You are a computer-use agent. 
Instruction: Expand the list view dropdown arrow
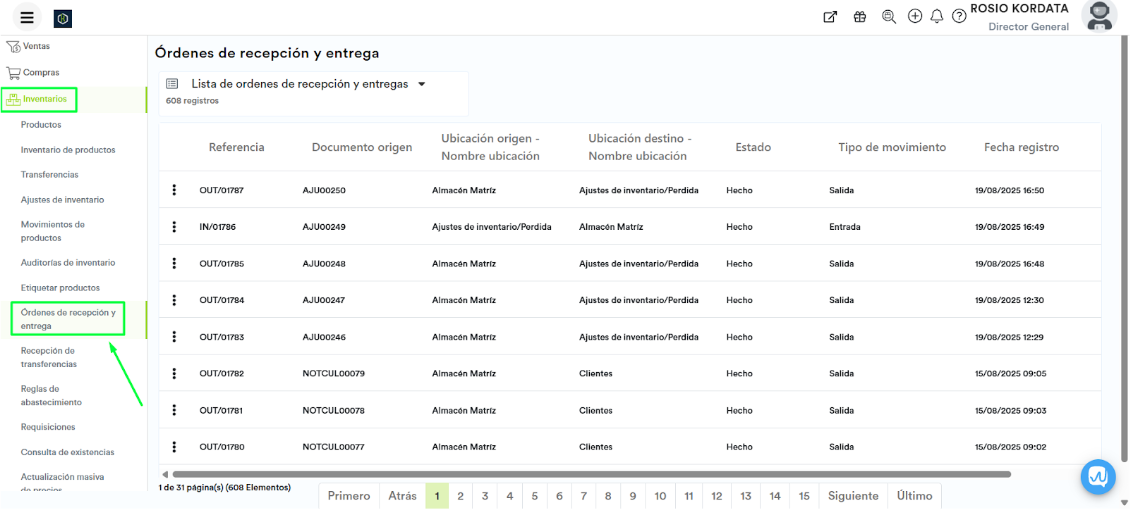coord(422,85)
